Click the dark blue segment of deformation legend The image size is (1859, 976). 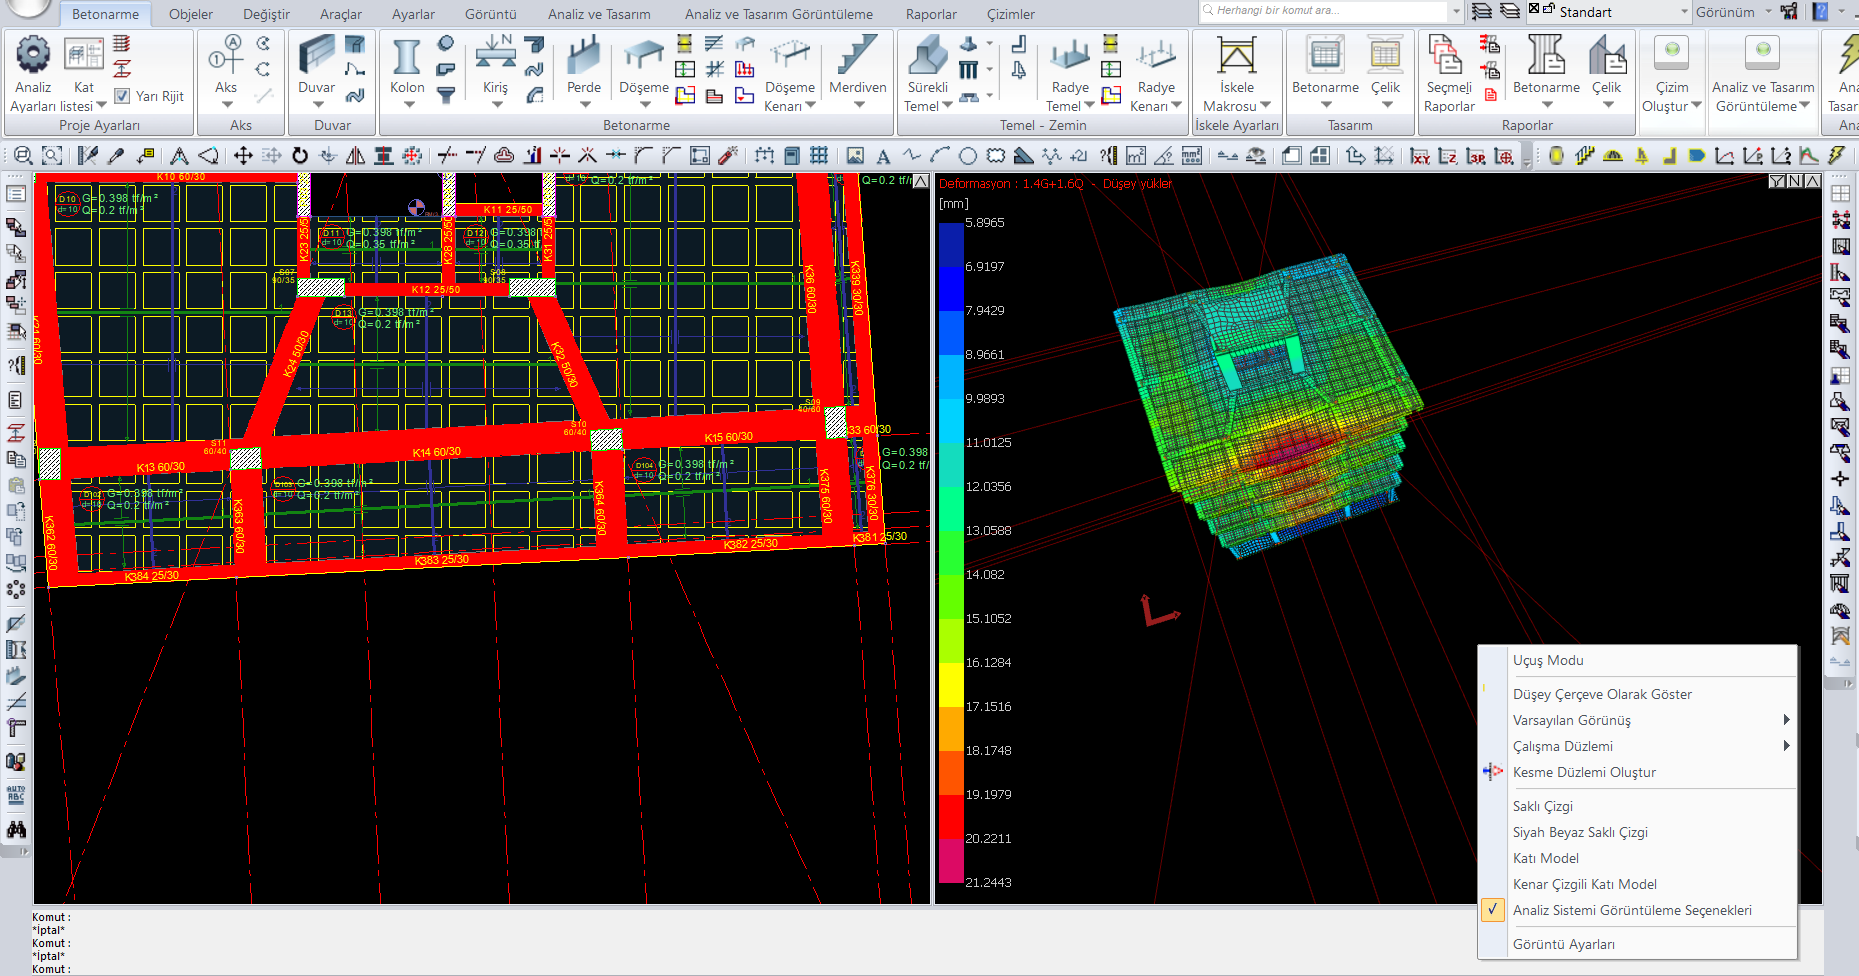tap(951, 245)
